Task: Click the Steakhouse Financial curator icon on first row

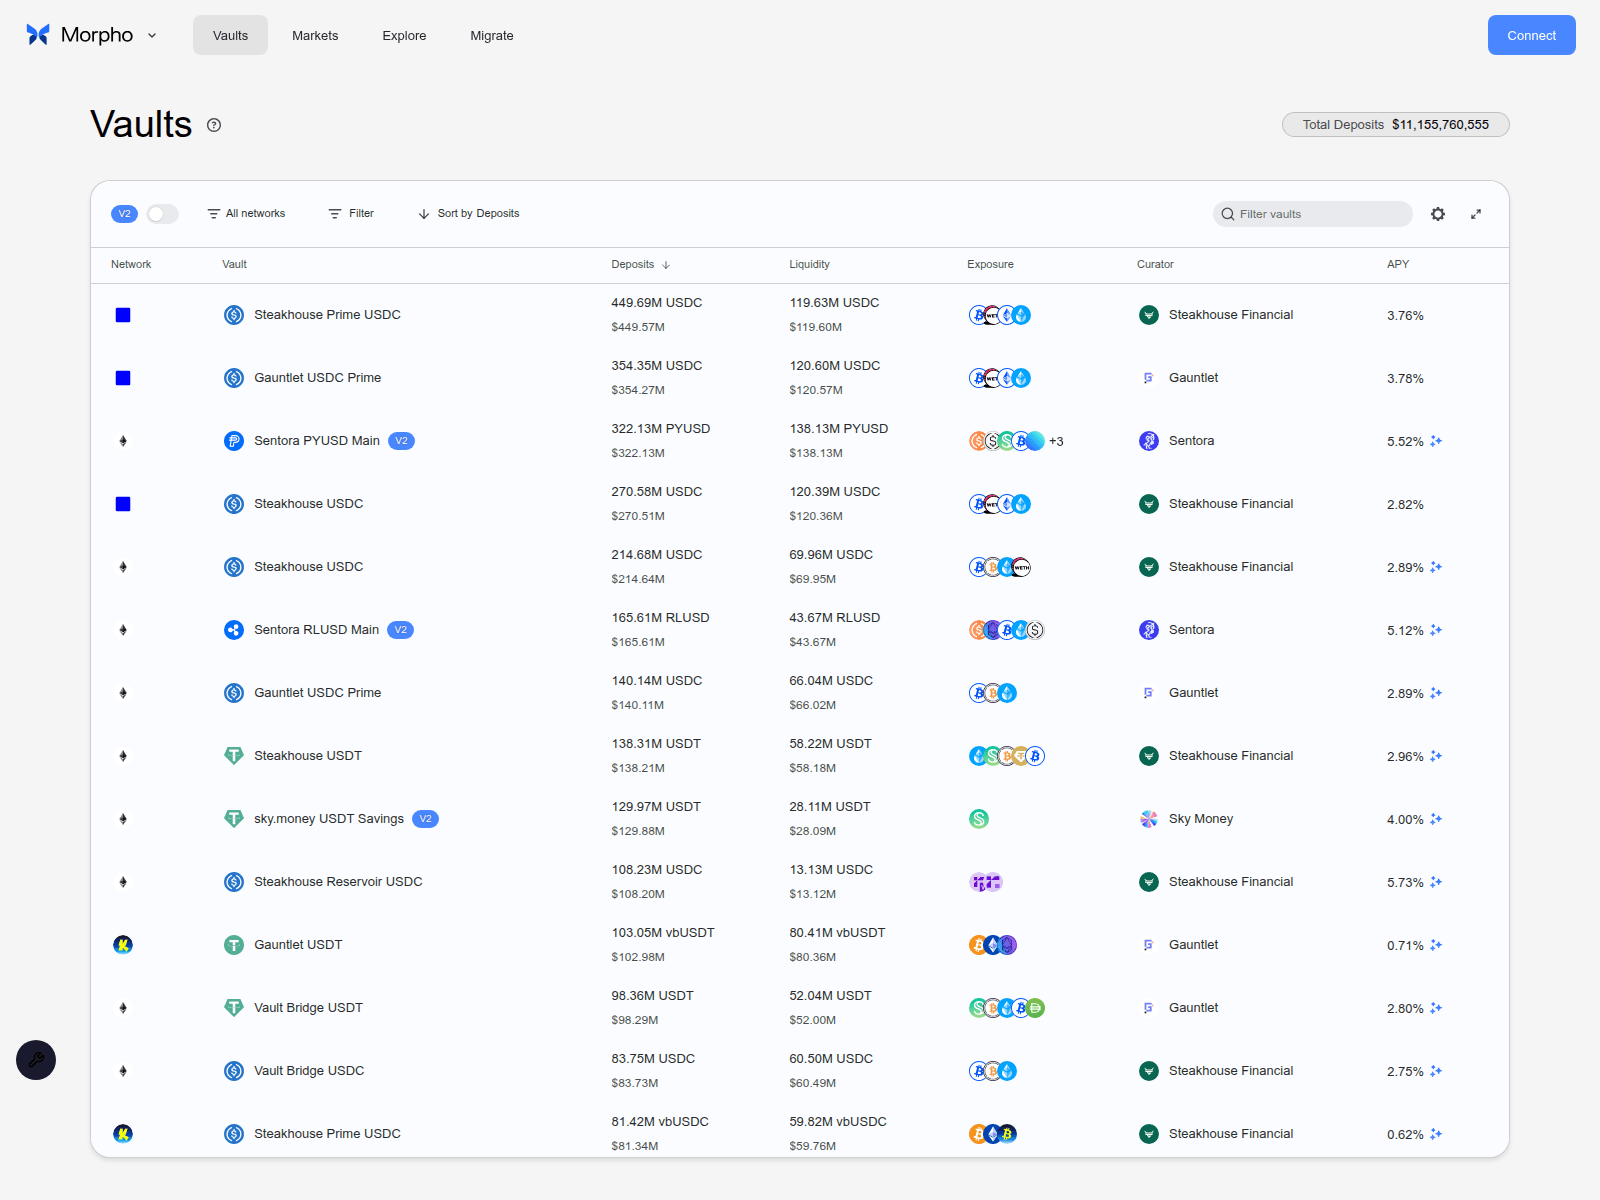Action: [x=1148, y=315]
